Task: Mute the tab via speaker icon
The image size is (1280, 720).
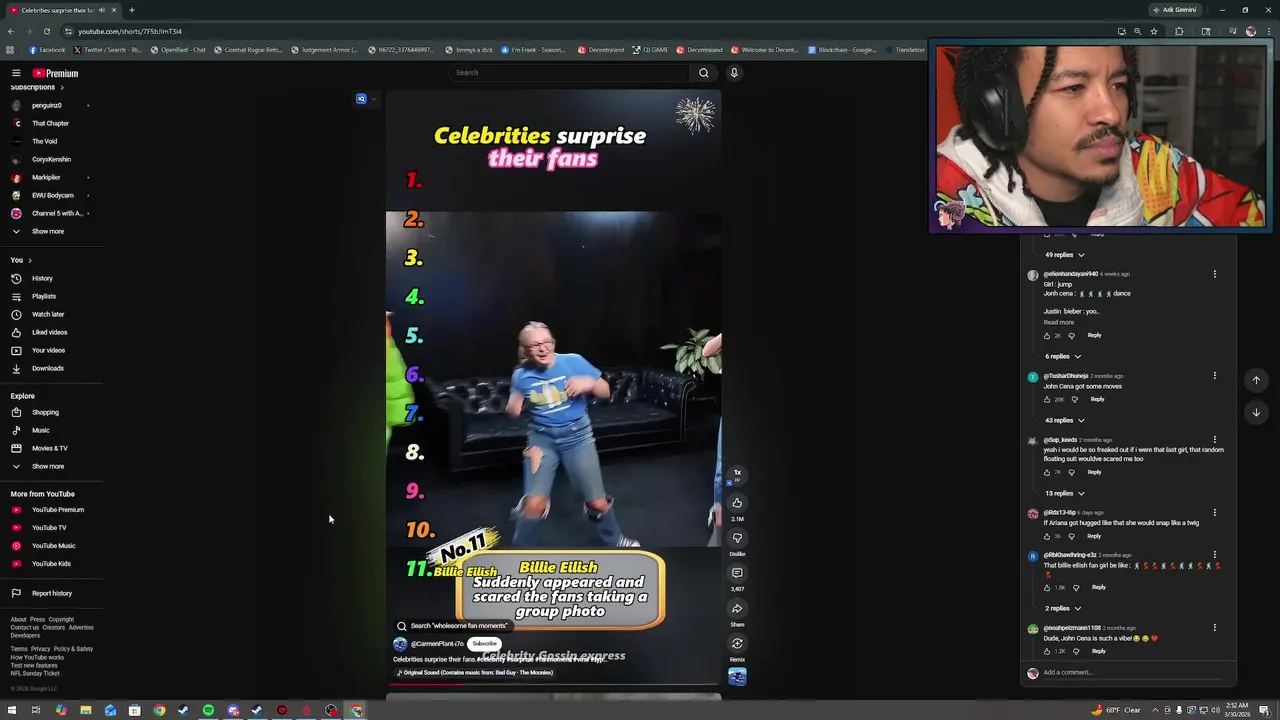Action: (x=101, y=10)
